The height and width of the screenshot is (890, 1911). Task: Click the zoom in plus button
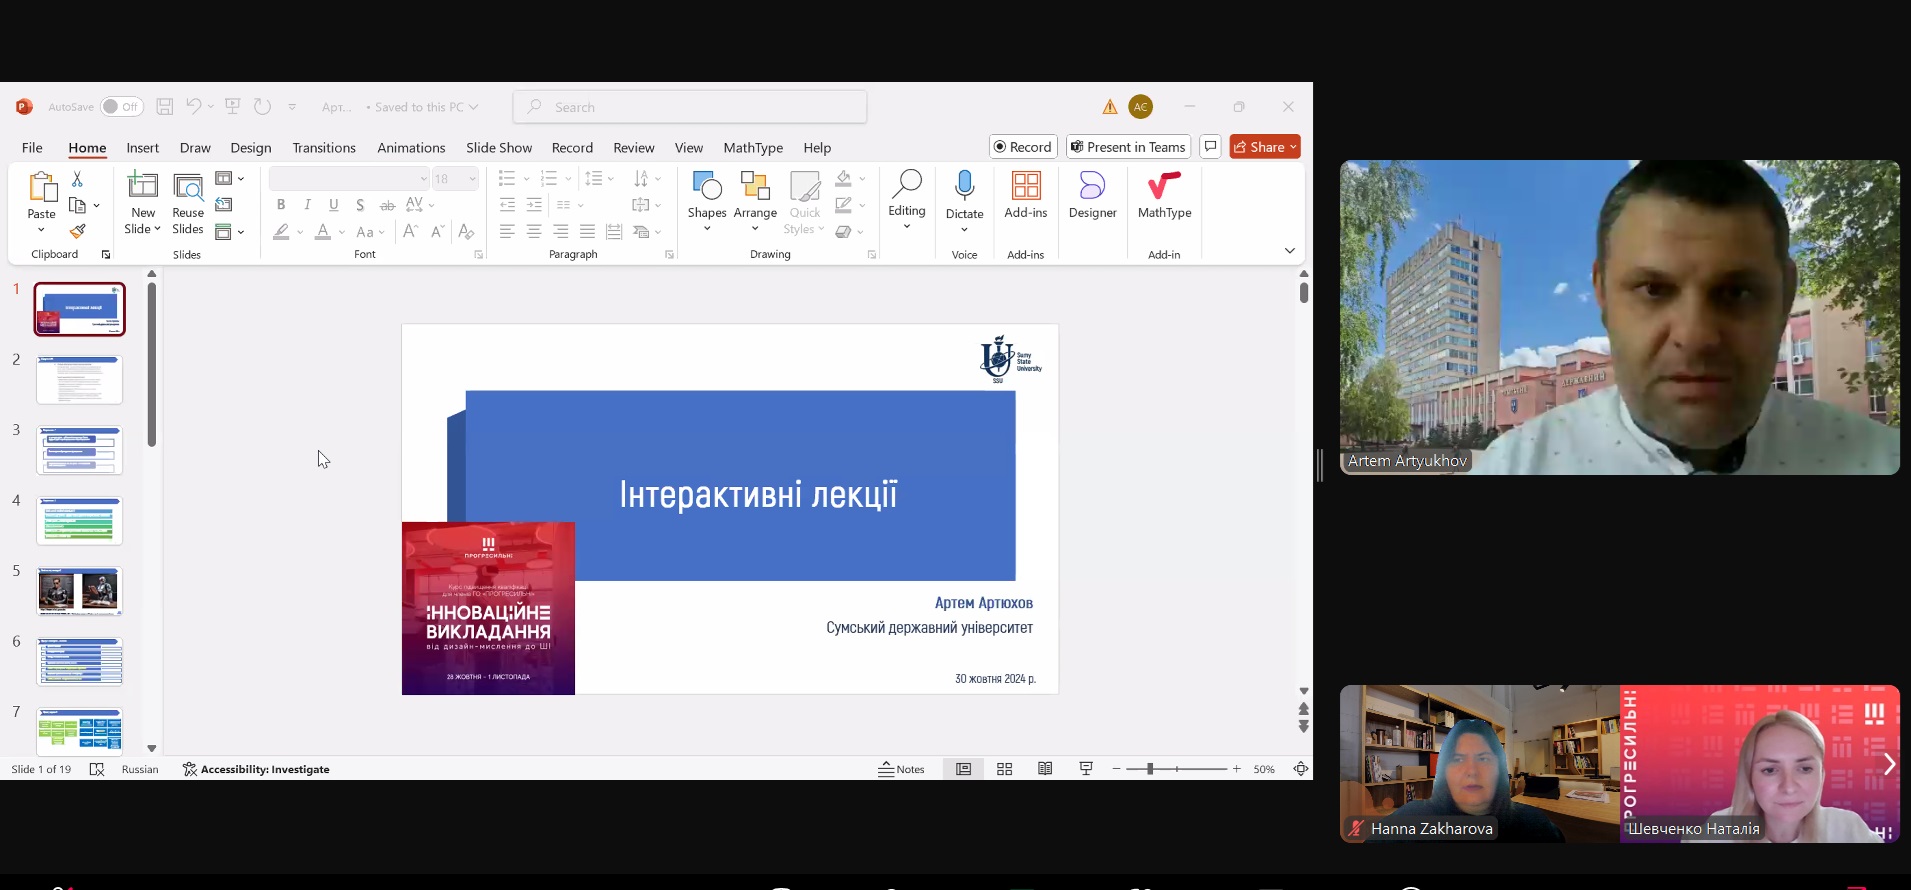click(1236, 769)
